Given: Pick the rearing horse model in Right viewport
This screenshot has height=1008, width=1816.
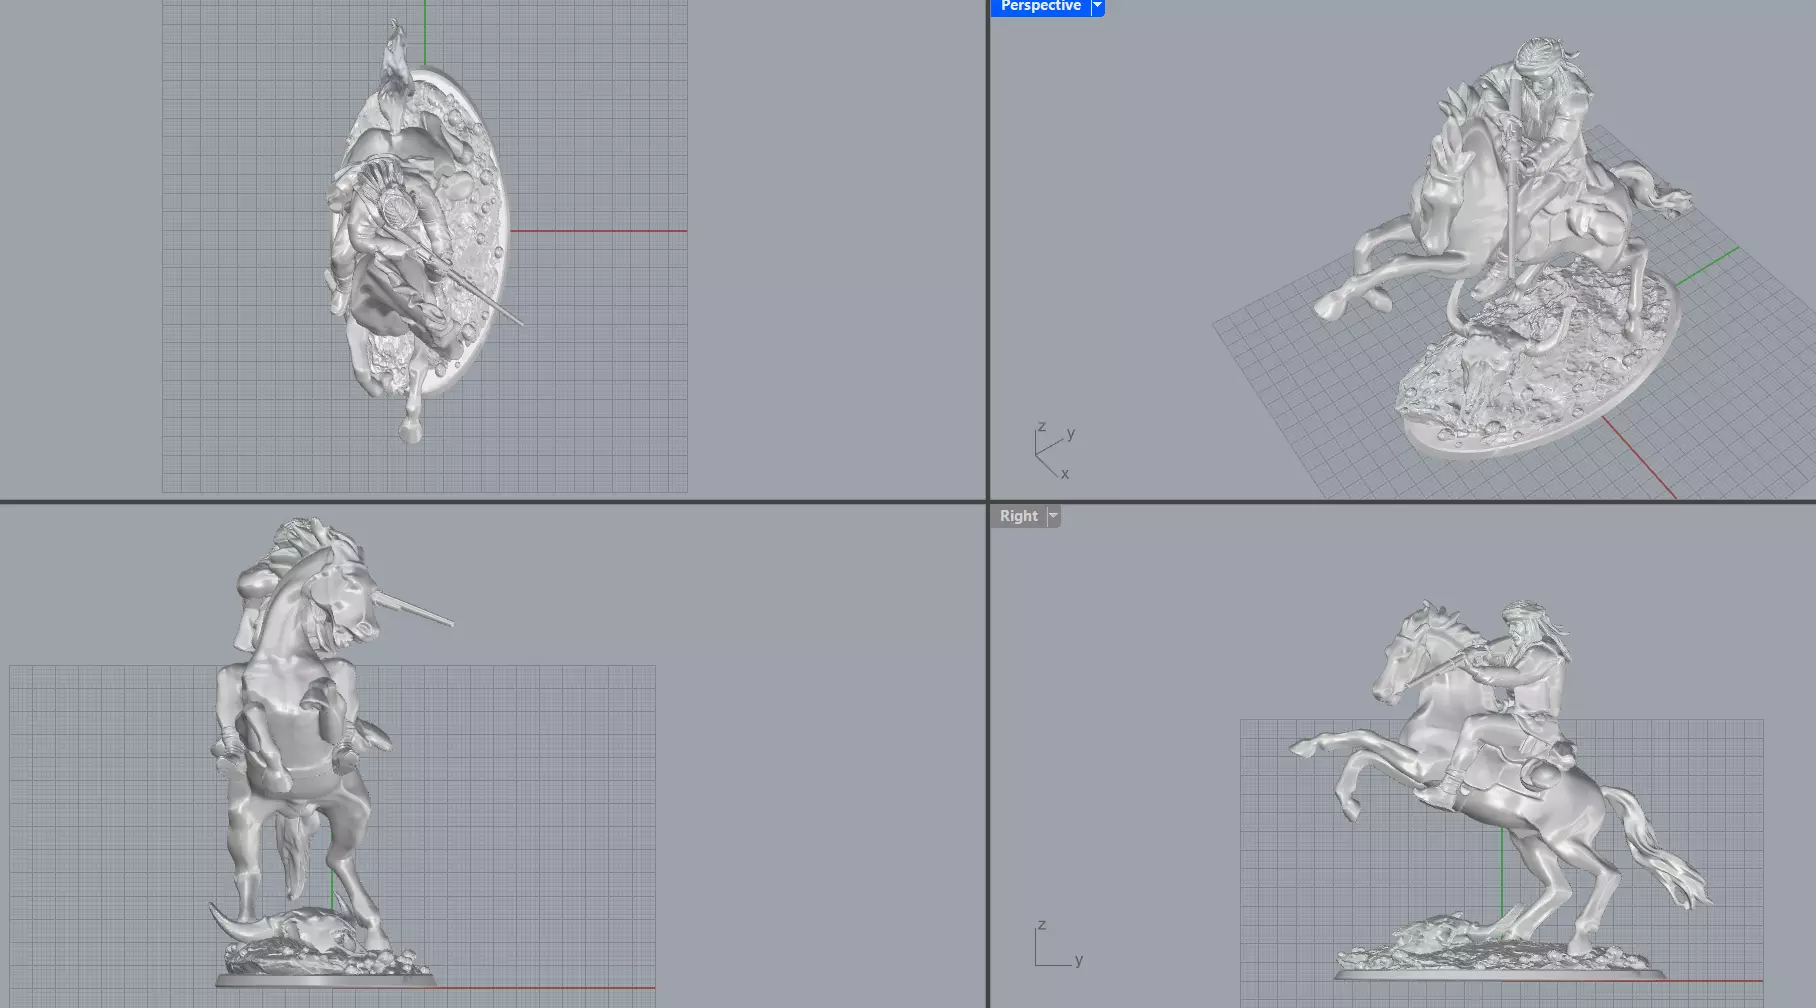Looking at the screenshot, I should click(x=1500, y=790).
